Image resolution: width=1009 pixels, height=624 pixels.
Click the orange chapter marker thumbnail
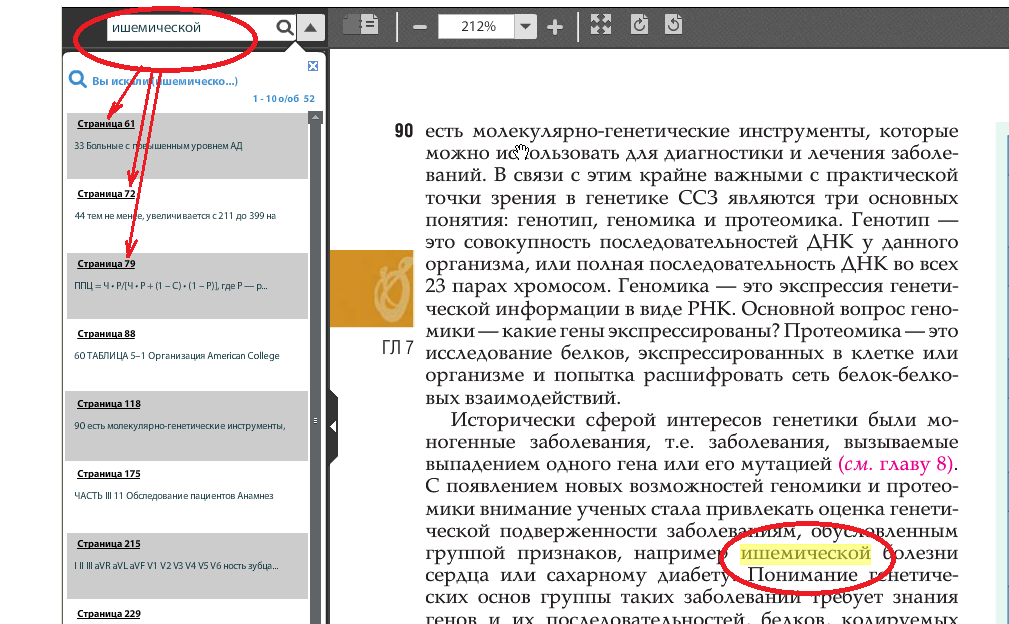pos(371,288)
